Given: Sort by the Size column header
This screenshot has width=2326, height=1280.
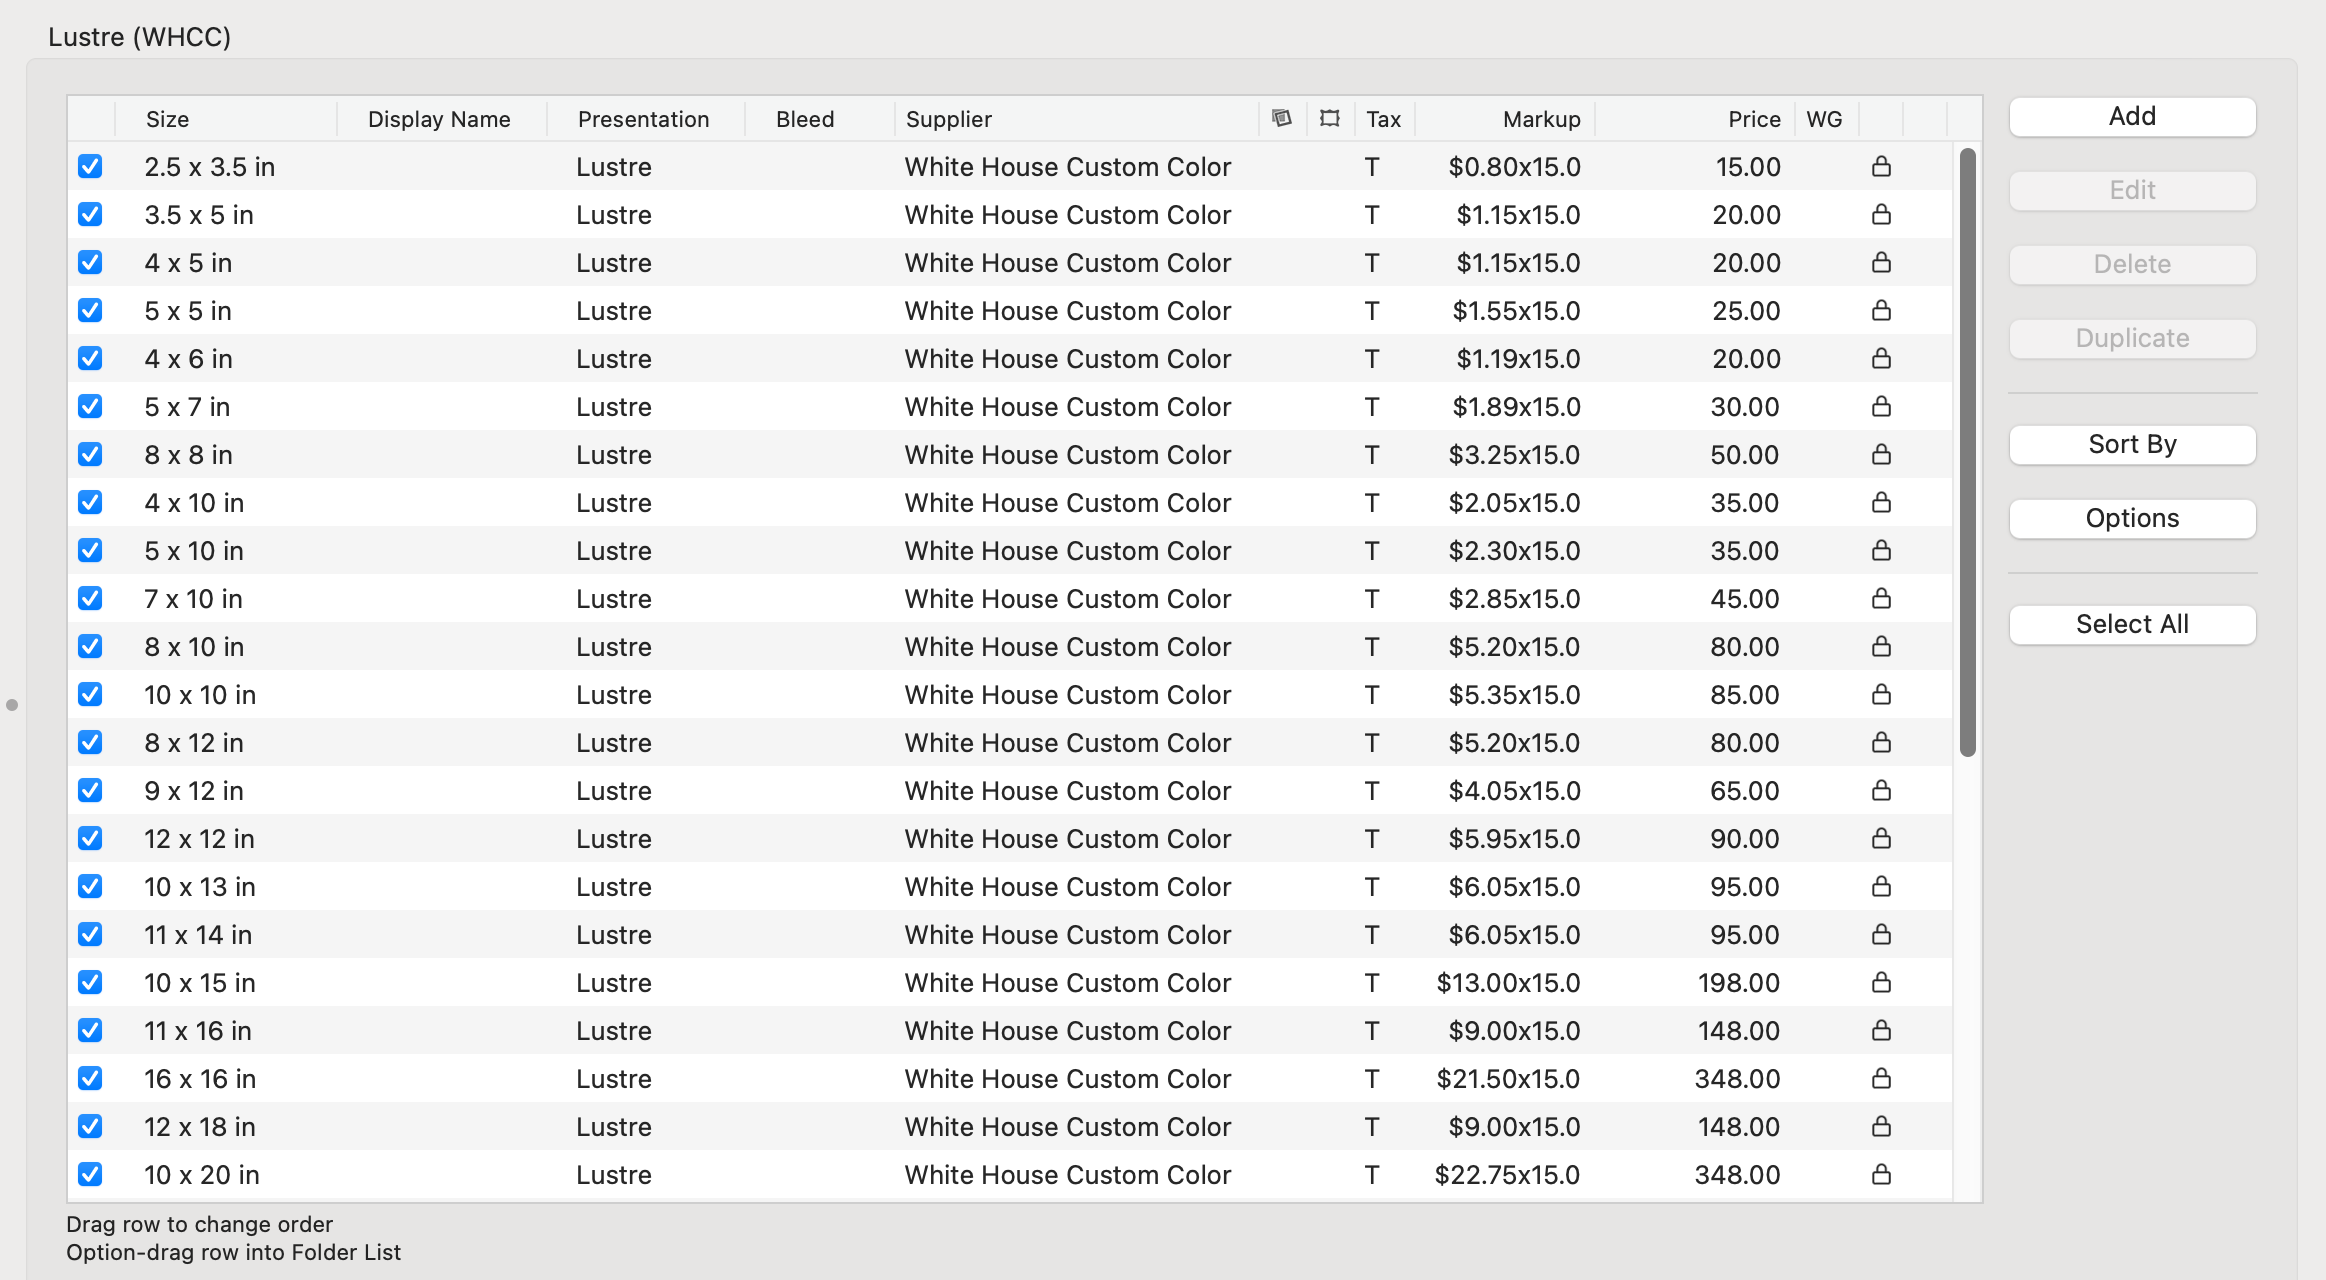Looking at the screenshot, I should point(167,119).
